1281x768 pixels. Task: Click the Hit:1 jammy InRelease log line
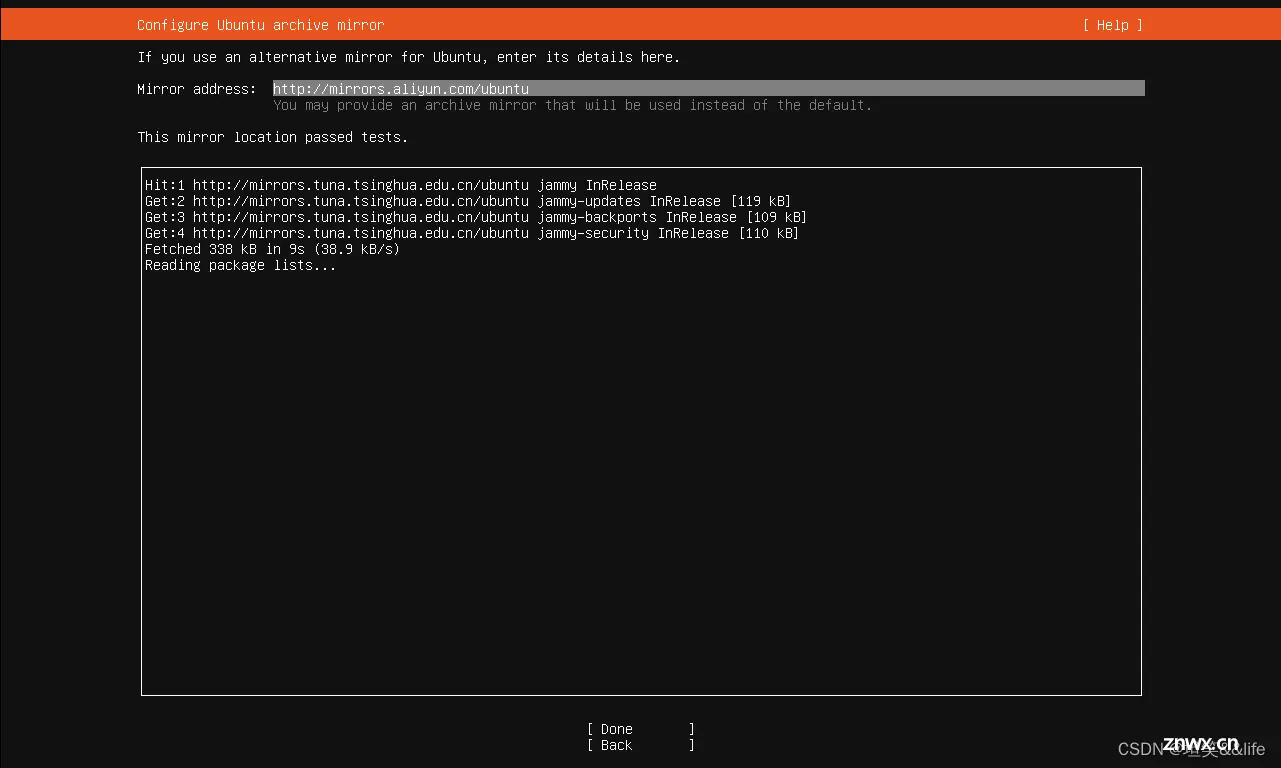[401, 185]
